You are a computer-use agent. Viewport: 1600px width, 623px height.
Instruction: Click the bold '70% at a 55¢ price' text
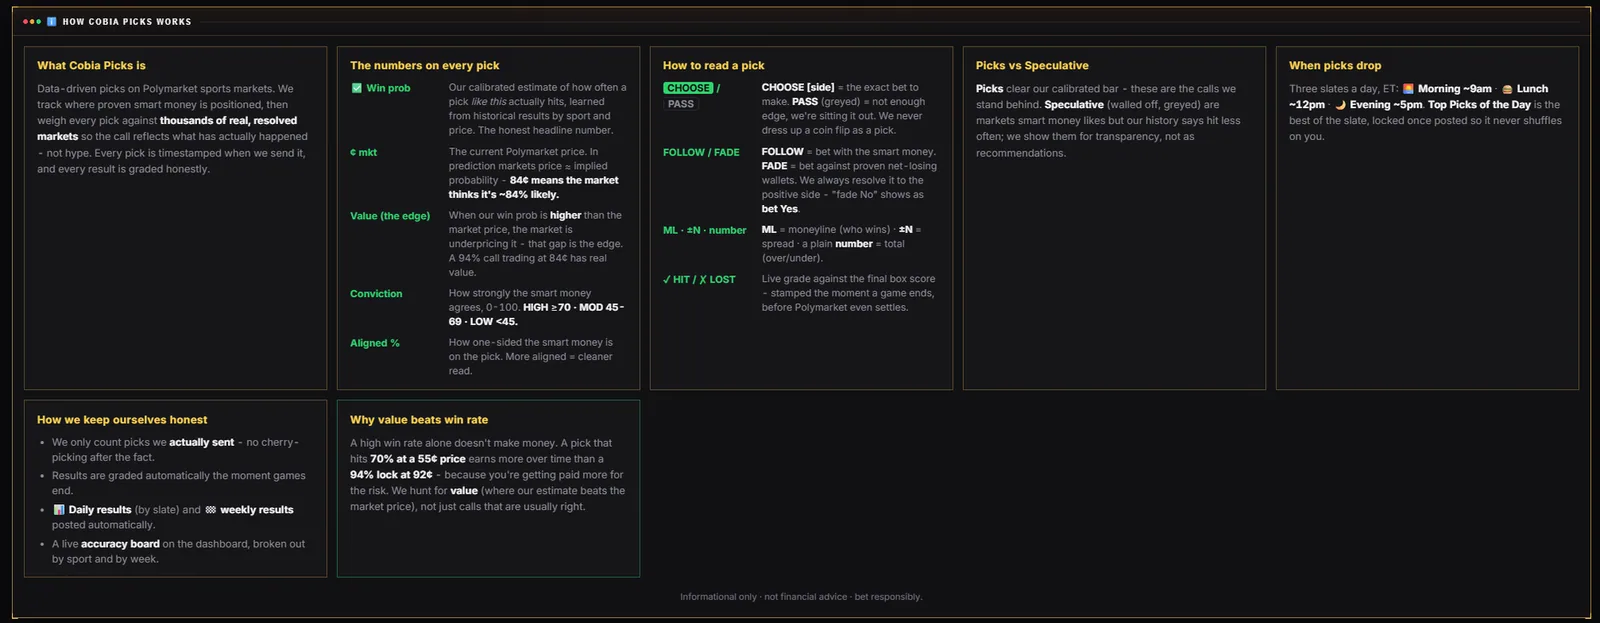coord(418,459)
